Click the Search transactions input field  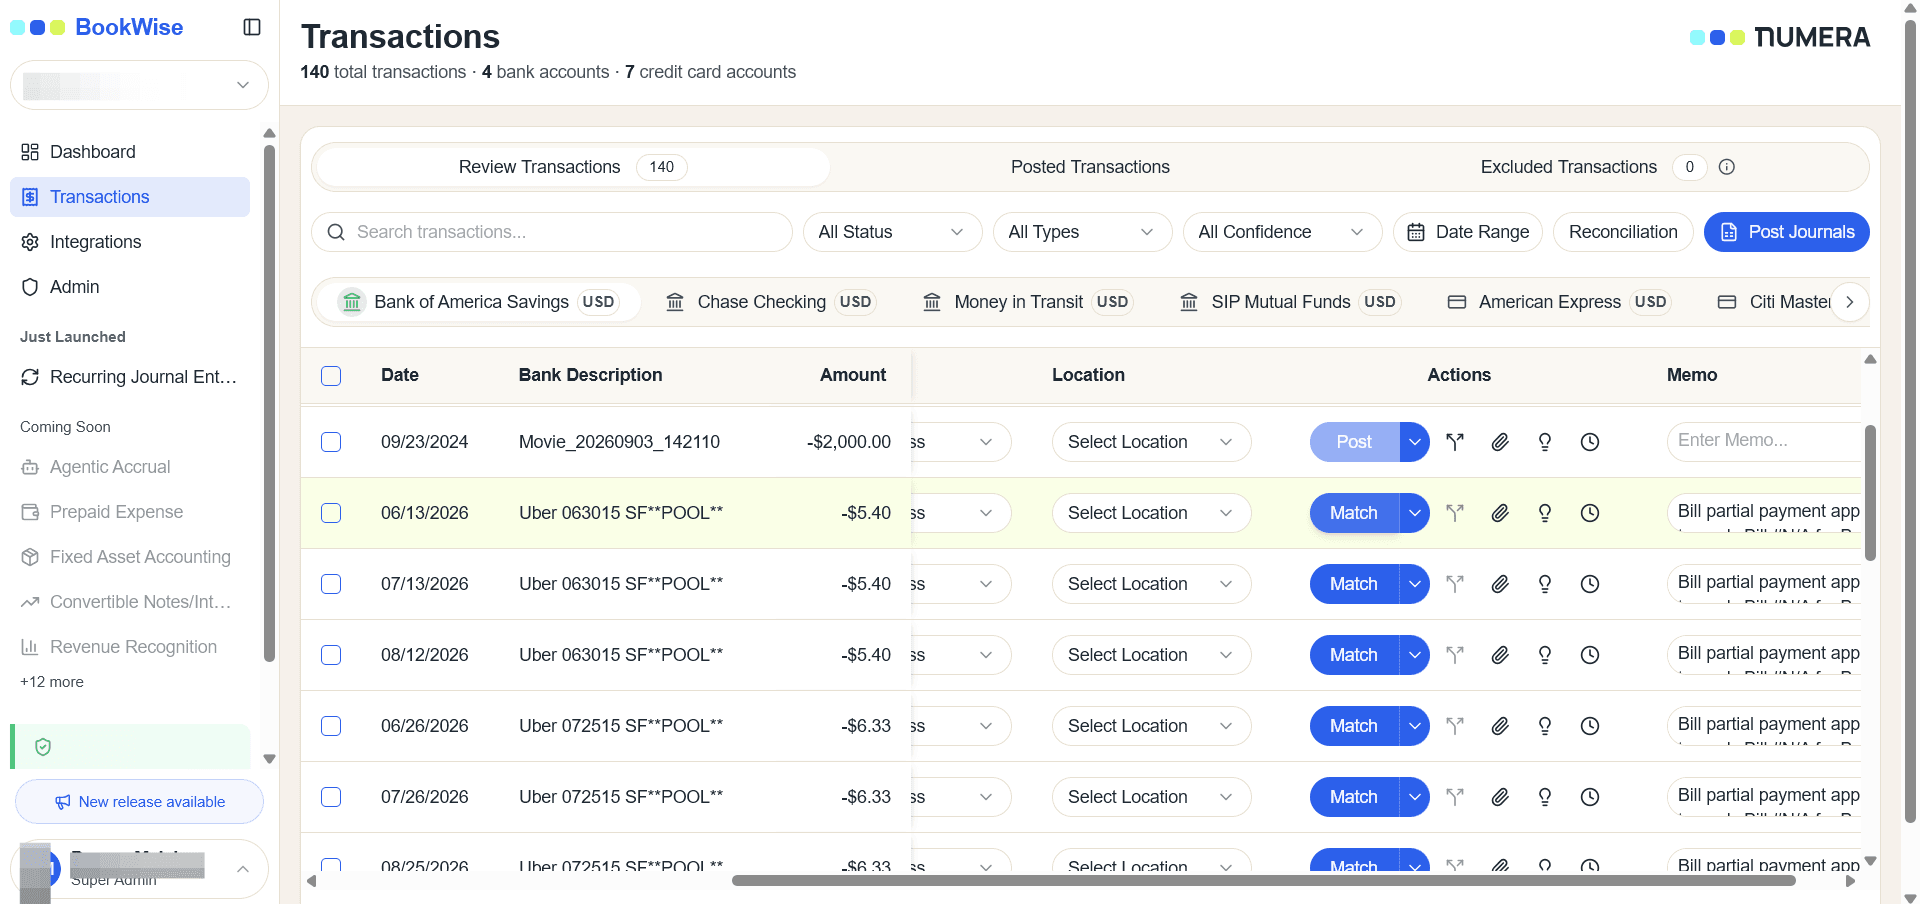(552, 232)
